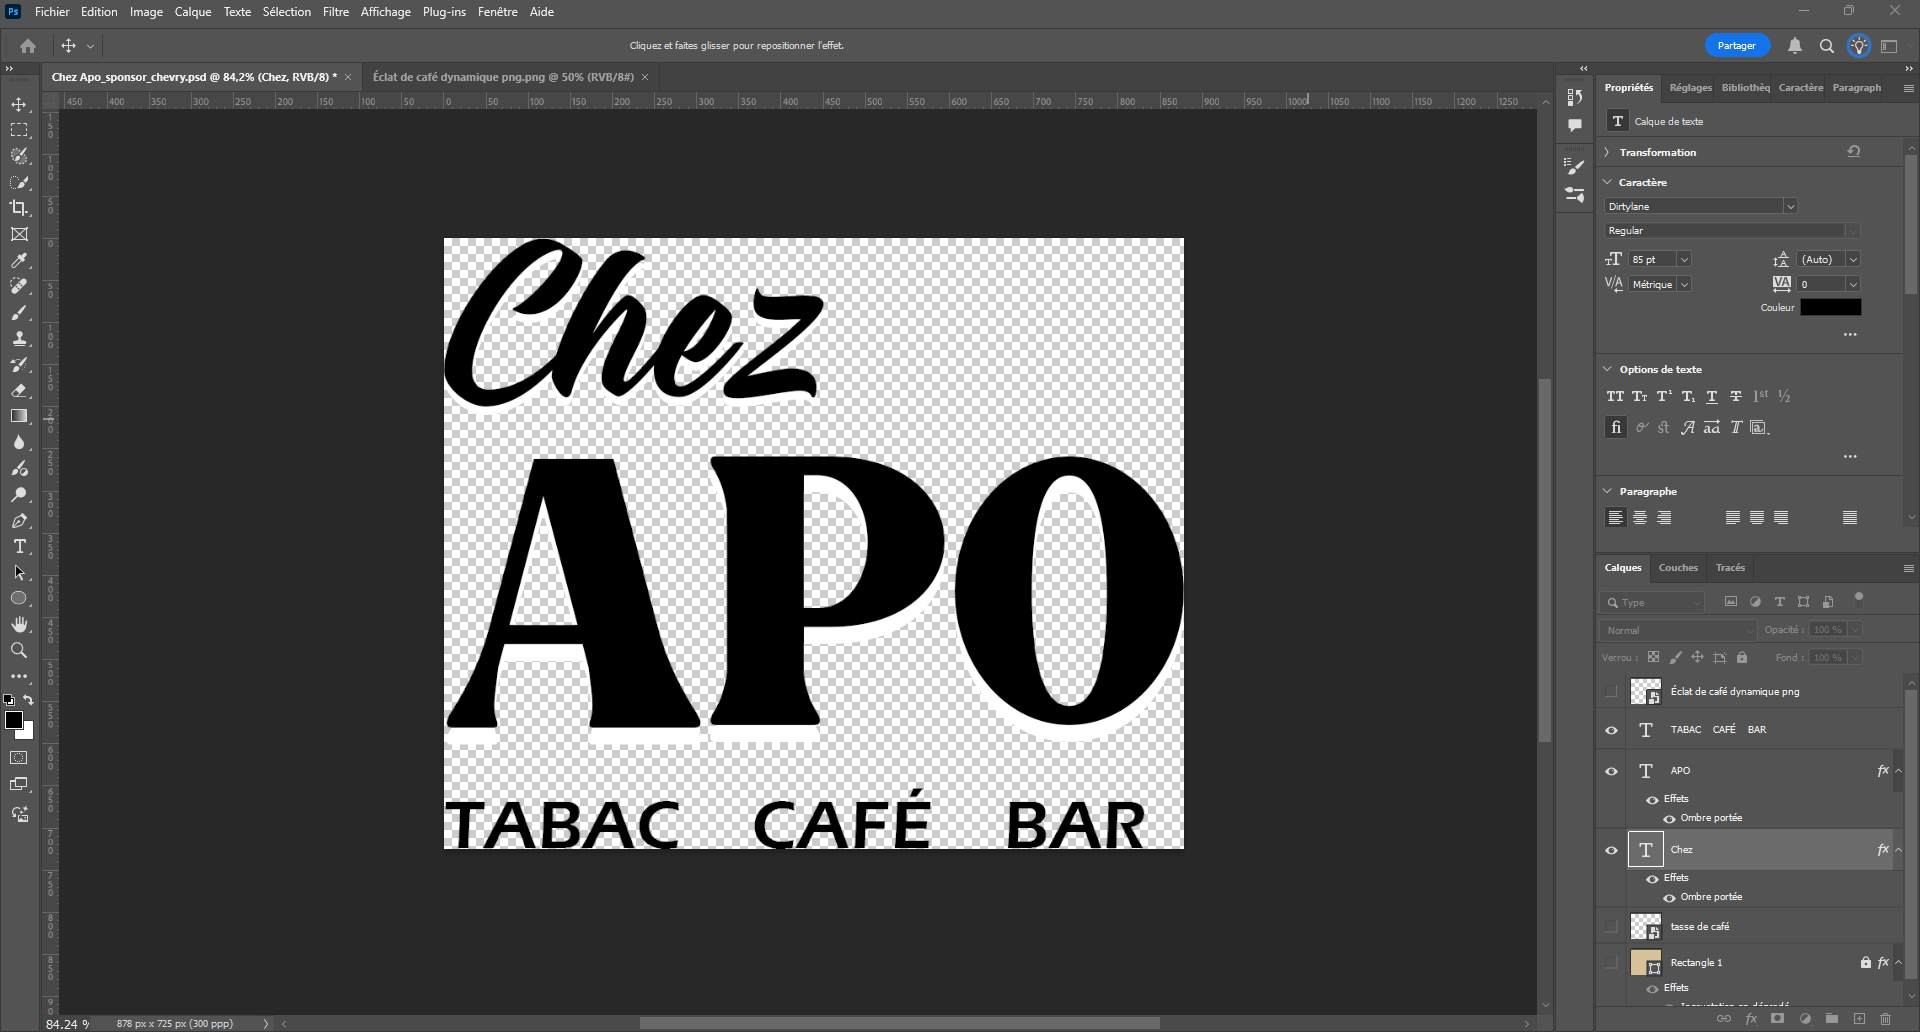Open the Fenêtre menu

[498, 12]
